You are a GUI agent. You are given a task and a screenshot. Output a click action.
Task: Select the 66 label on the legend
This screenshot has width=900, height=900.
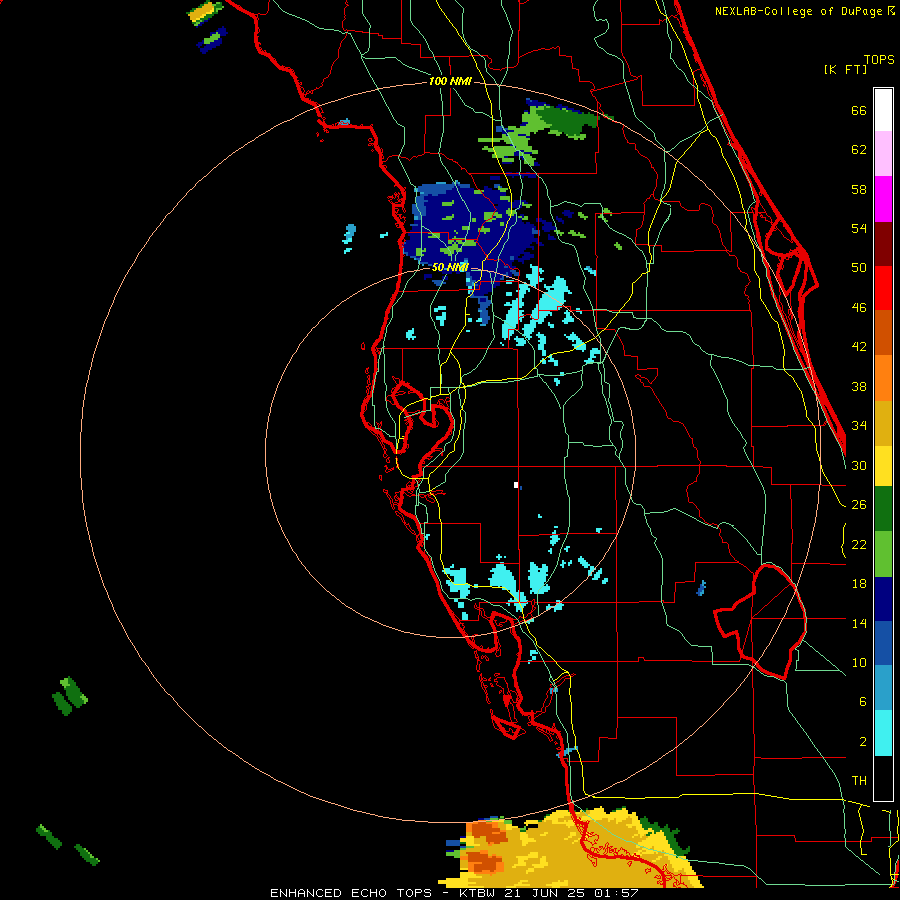click(x=859, y=111)
